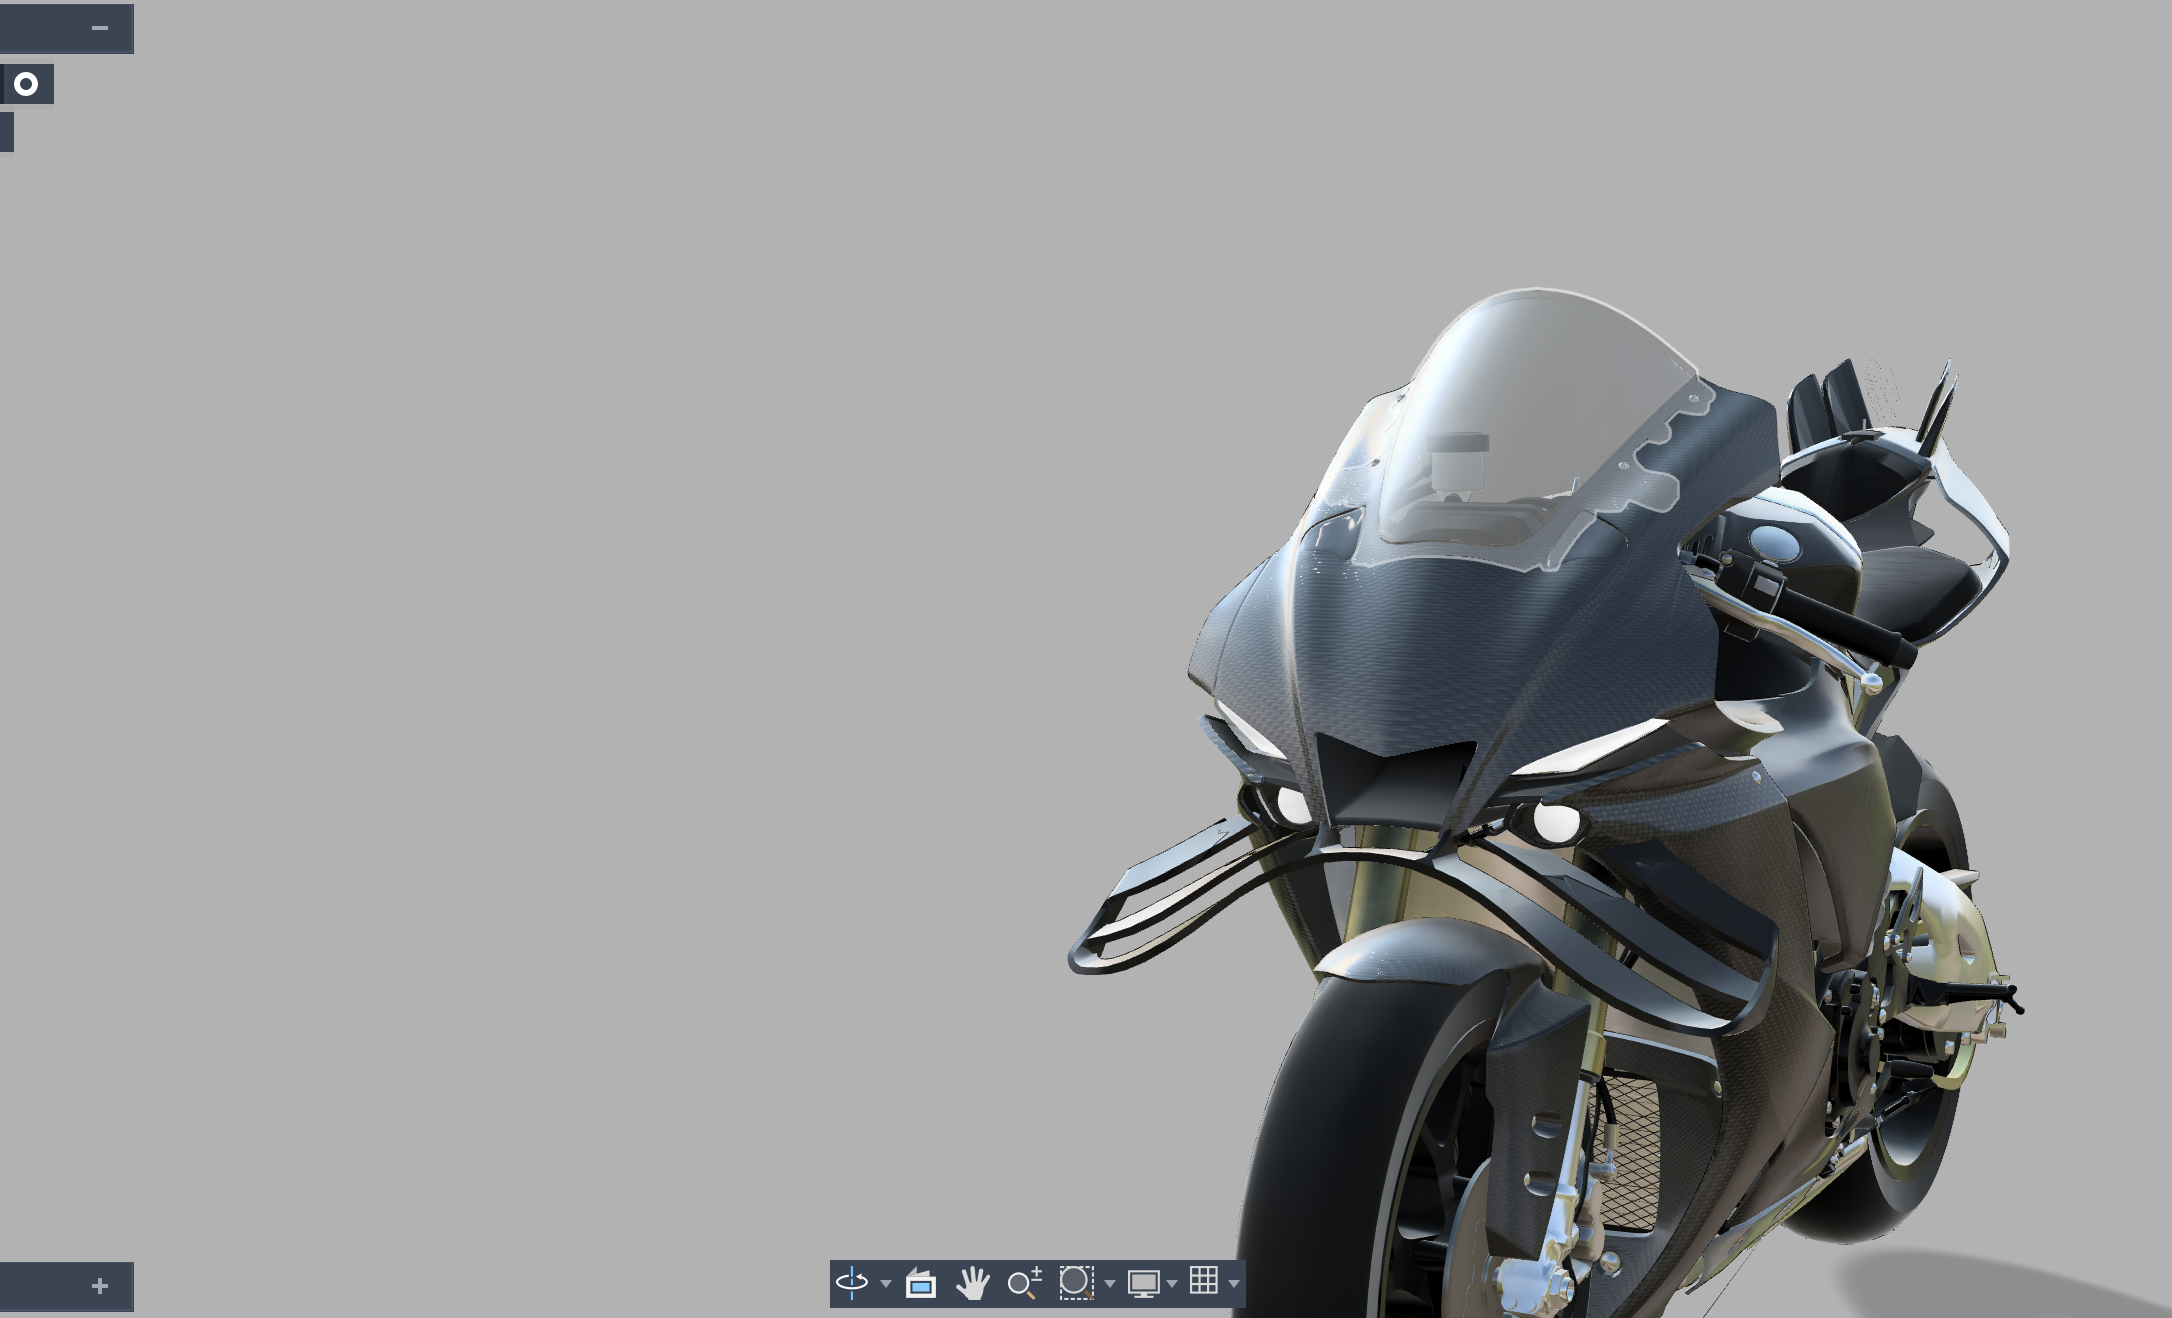Screen dimensions: 2172x1318
Task: Click the full screen display icon
Action: [1143, 1285]
